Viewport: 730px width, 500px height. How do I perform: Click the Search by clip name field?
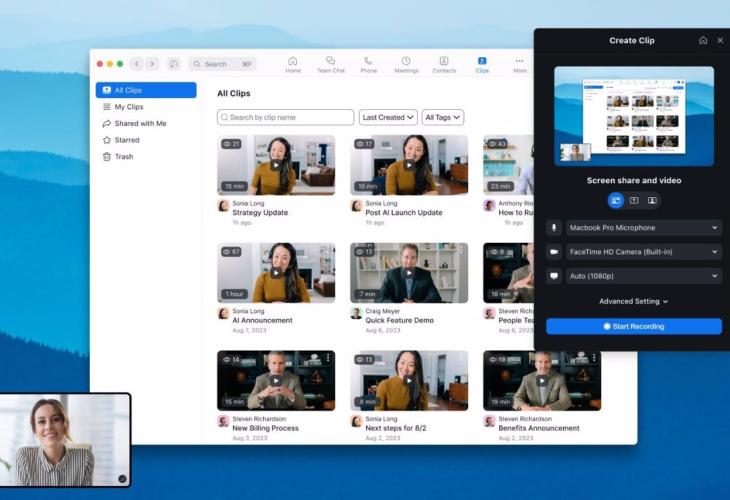tap(286, 117)
